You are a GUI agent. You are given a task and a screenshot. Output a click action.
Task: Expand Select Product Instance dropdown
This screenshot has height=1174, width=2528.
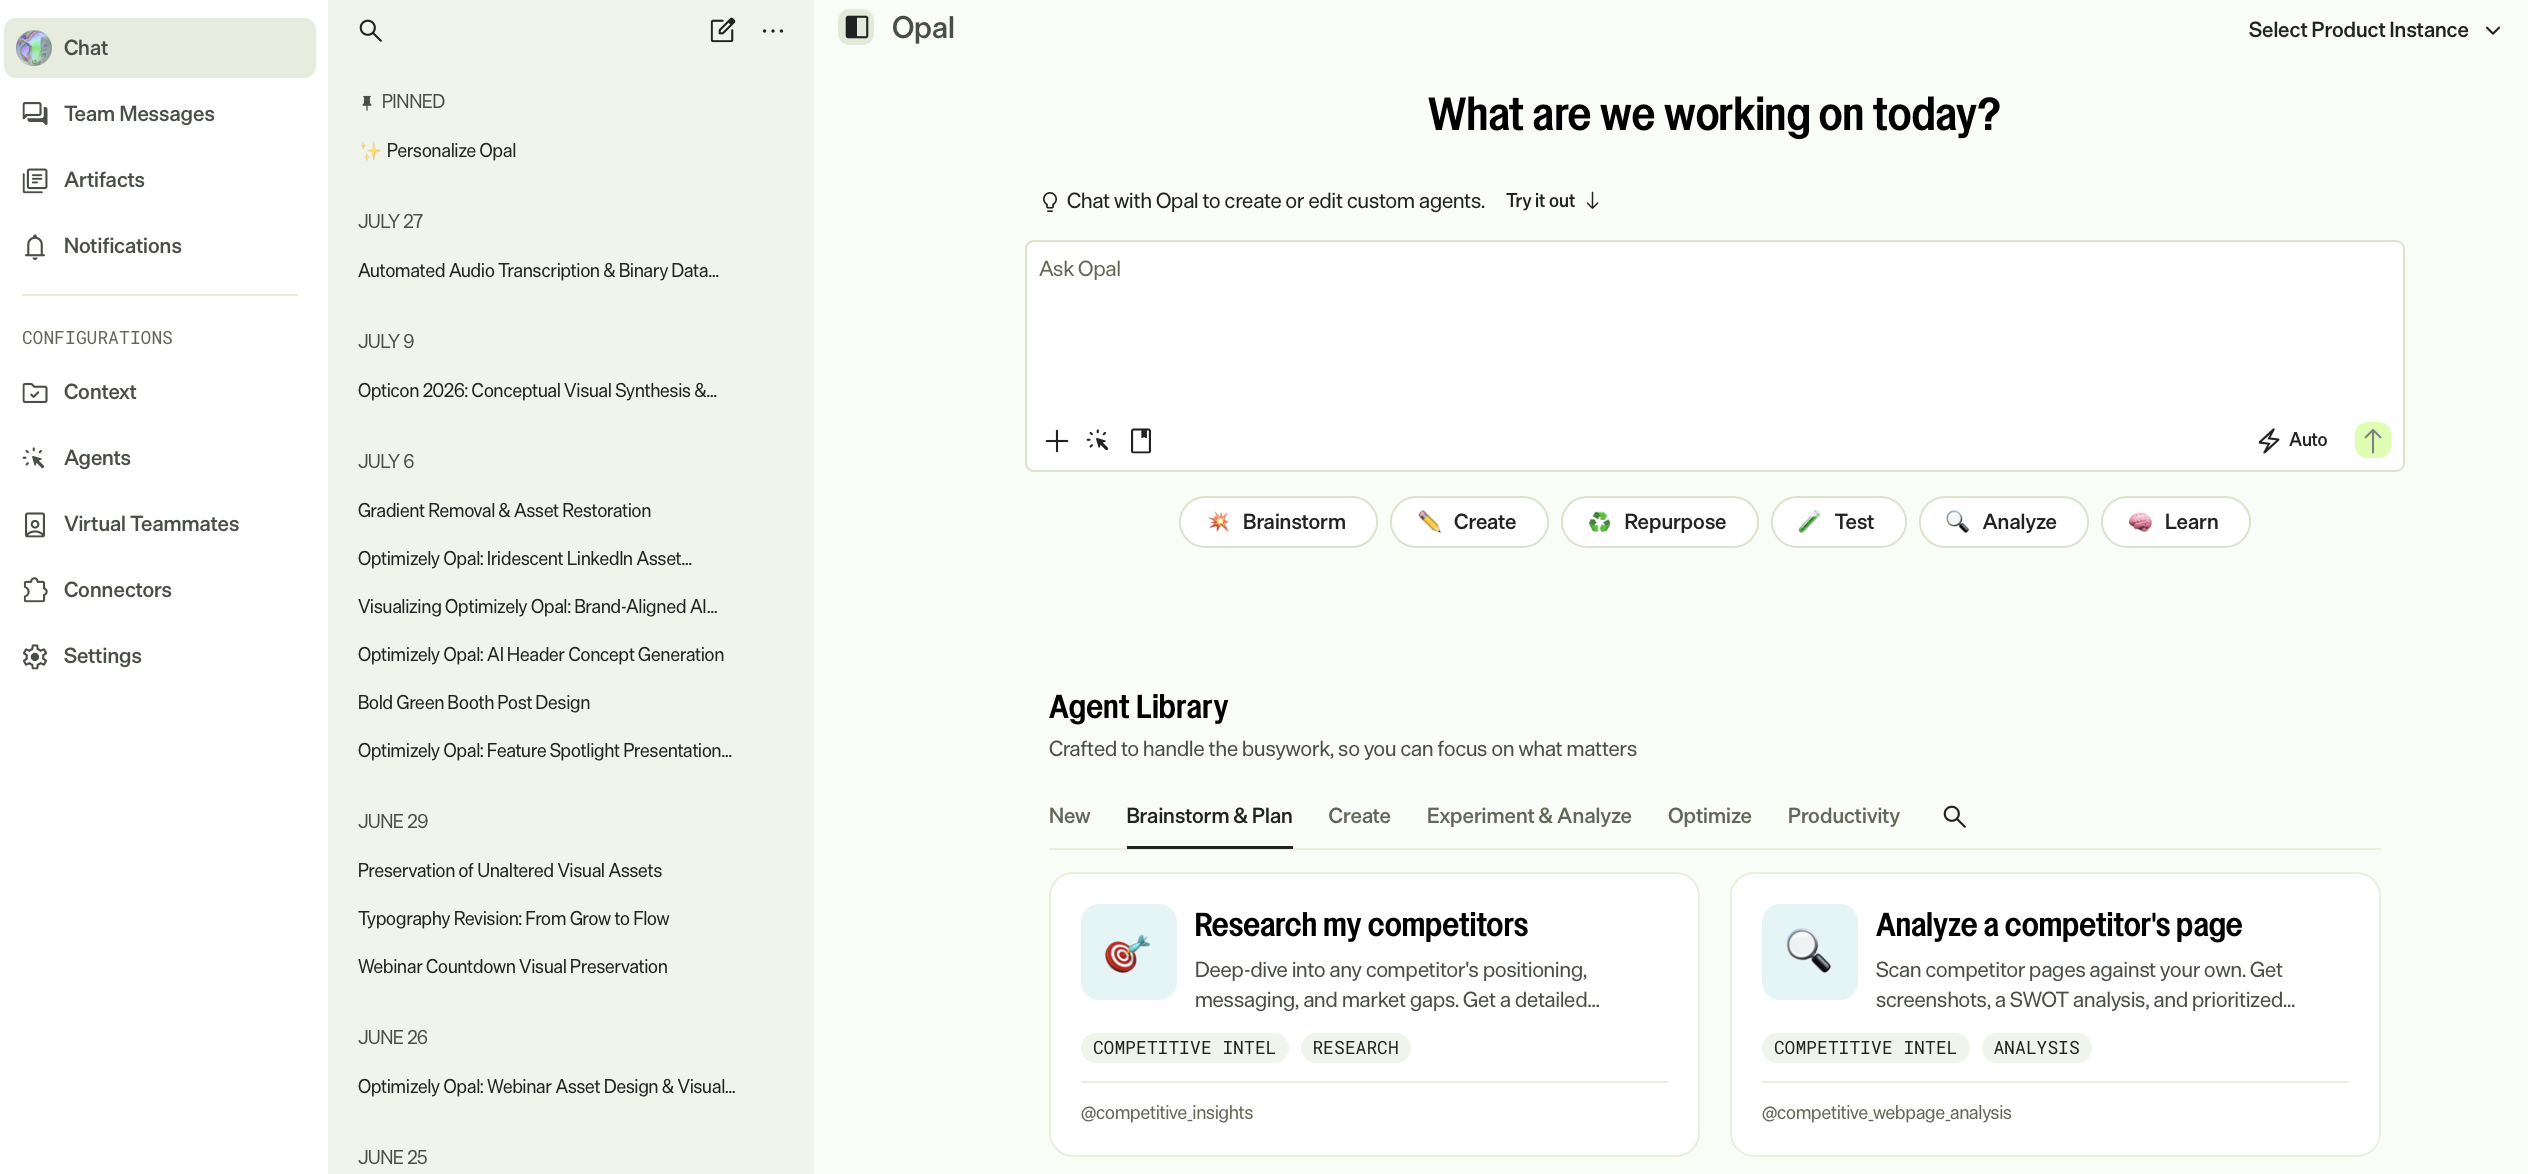[x=2374, y=30]
